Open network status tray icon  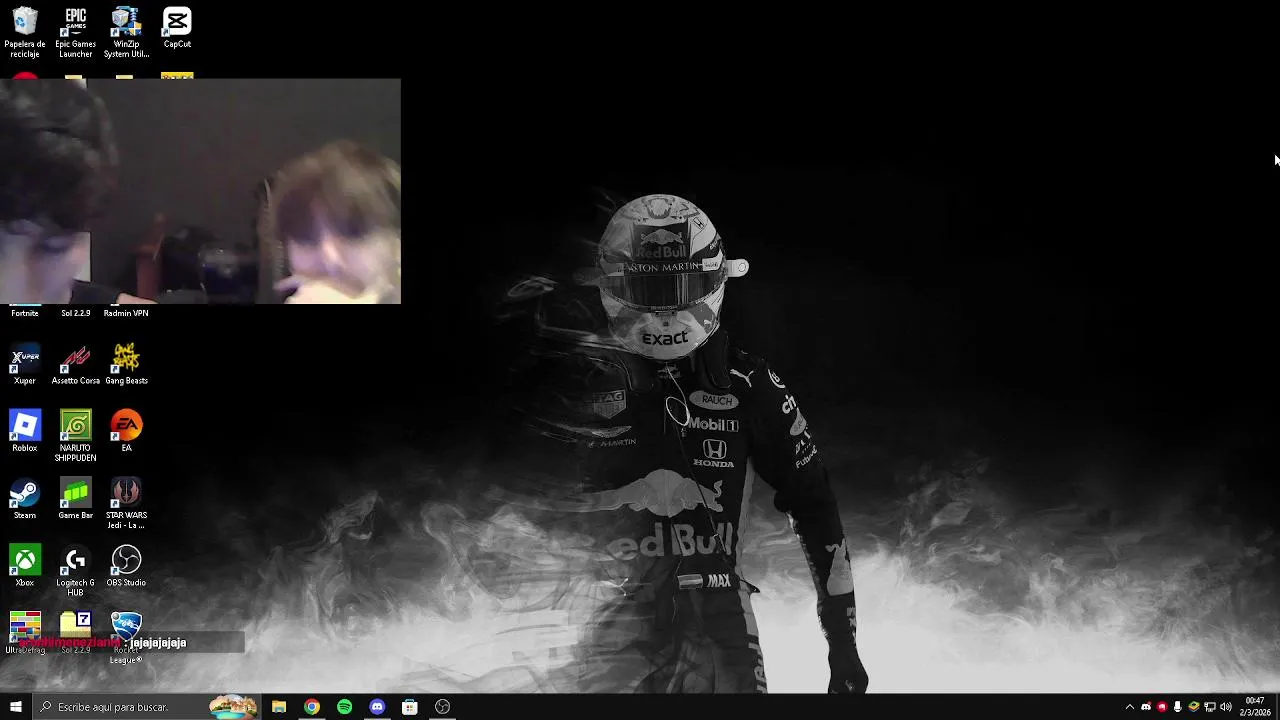pos(1210,707)
